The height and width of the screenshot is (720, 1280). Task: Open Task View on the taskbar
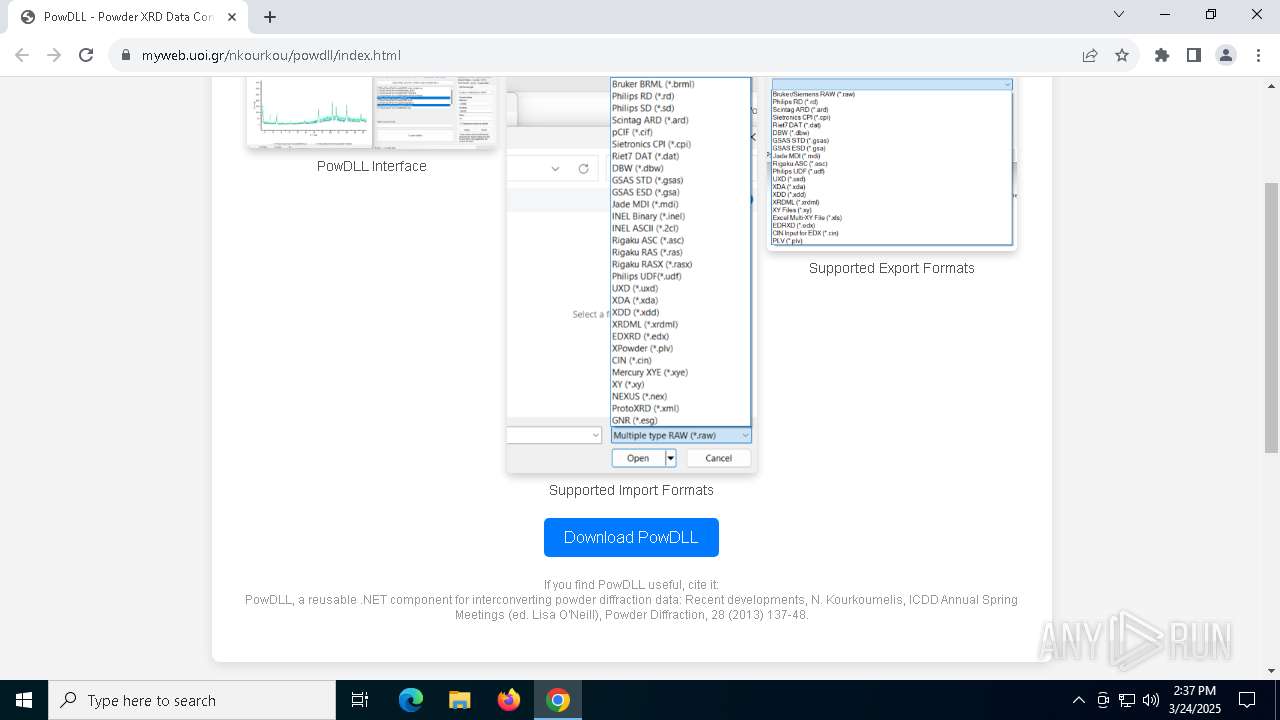coord(360,700)
